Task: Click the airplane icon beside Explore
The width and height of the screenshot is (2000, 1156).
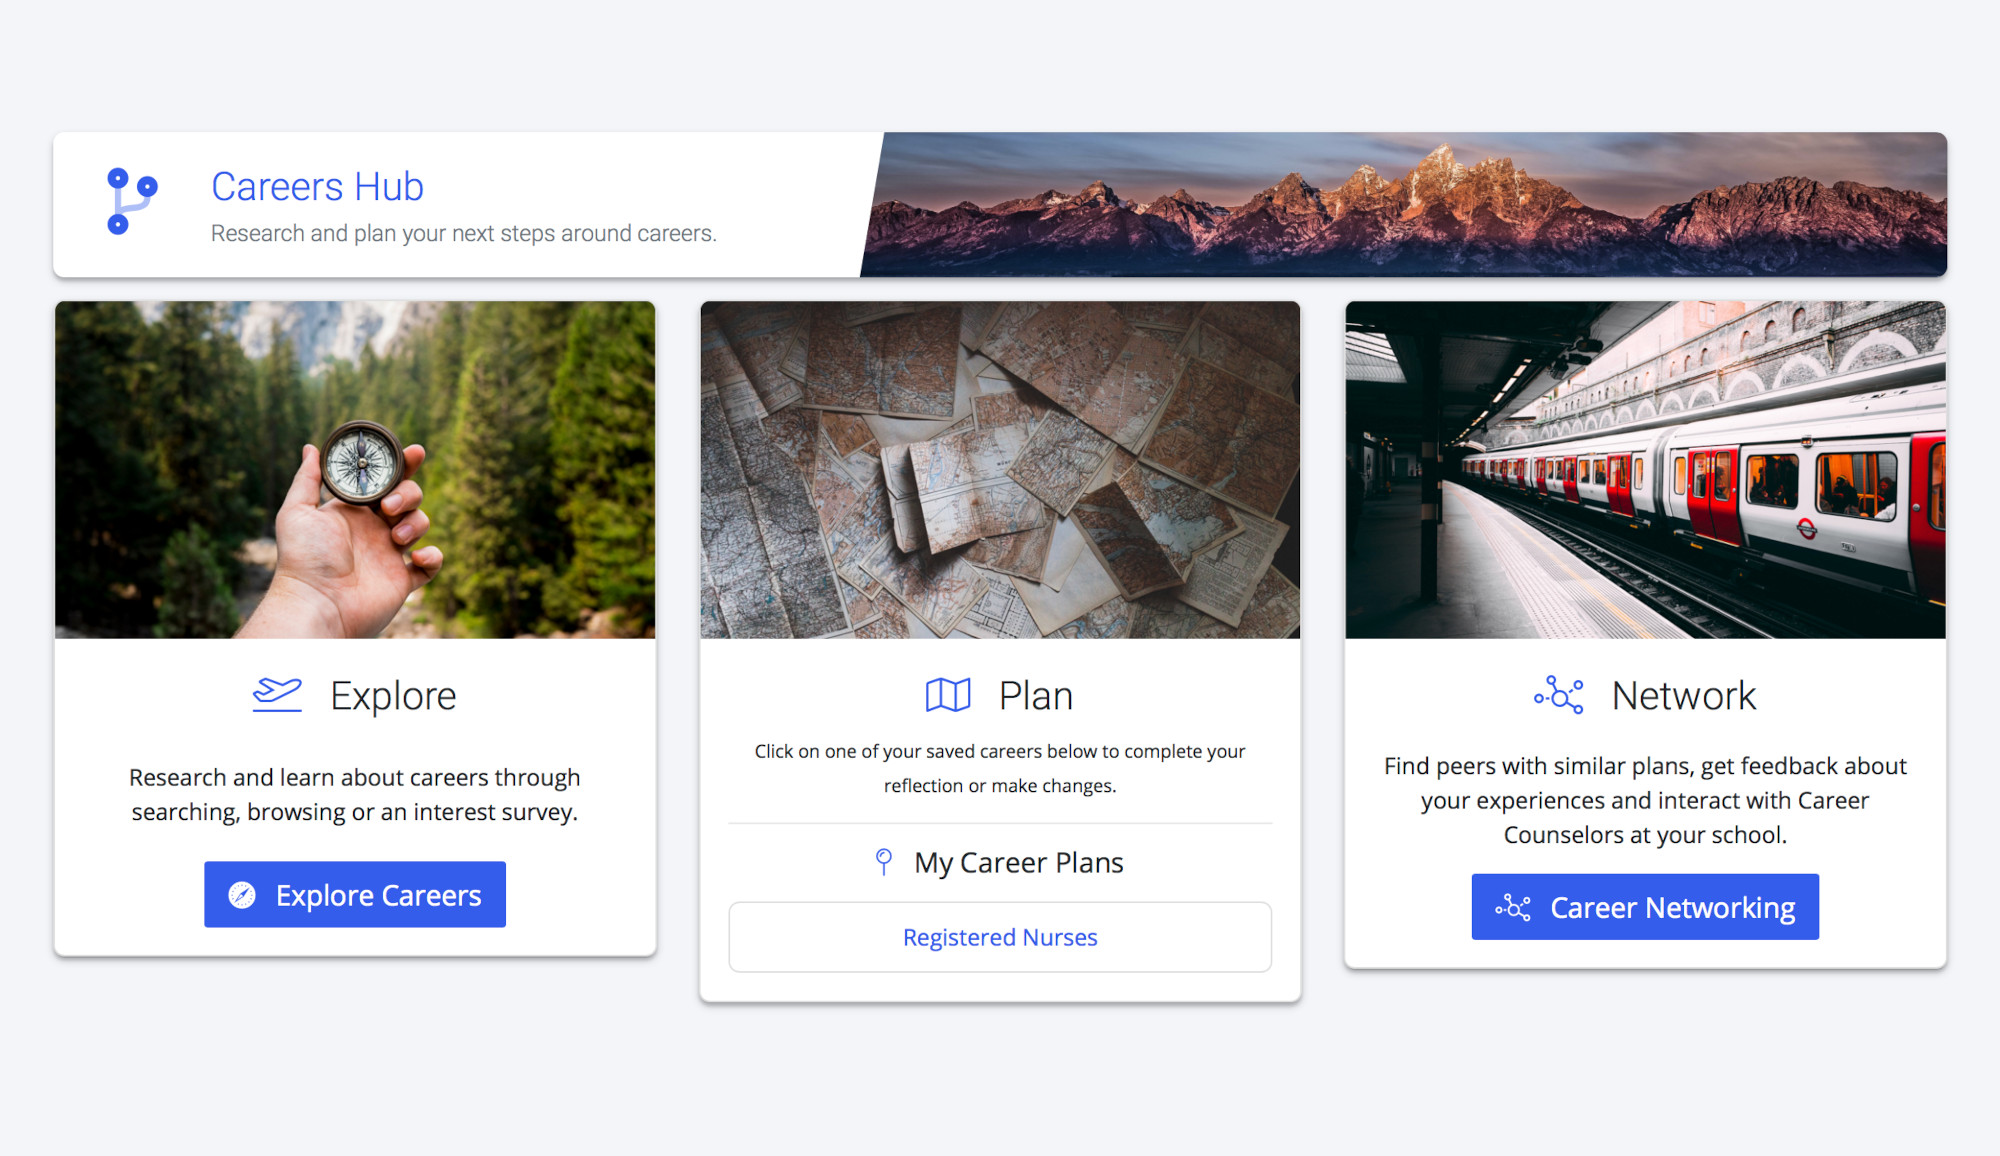Action: [x=277, y=695]
